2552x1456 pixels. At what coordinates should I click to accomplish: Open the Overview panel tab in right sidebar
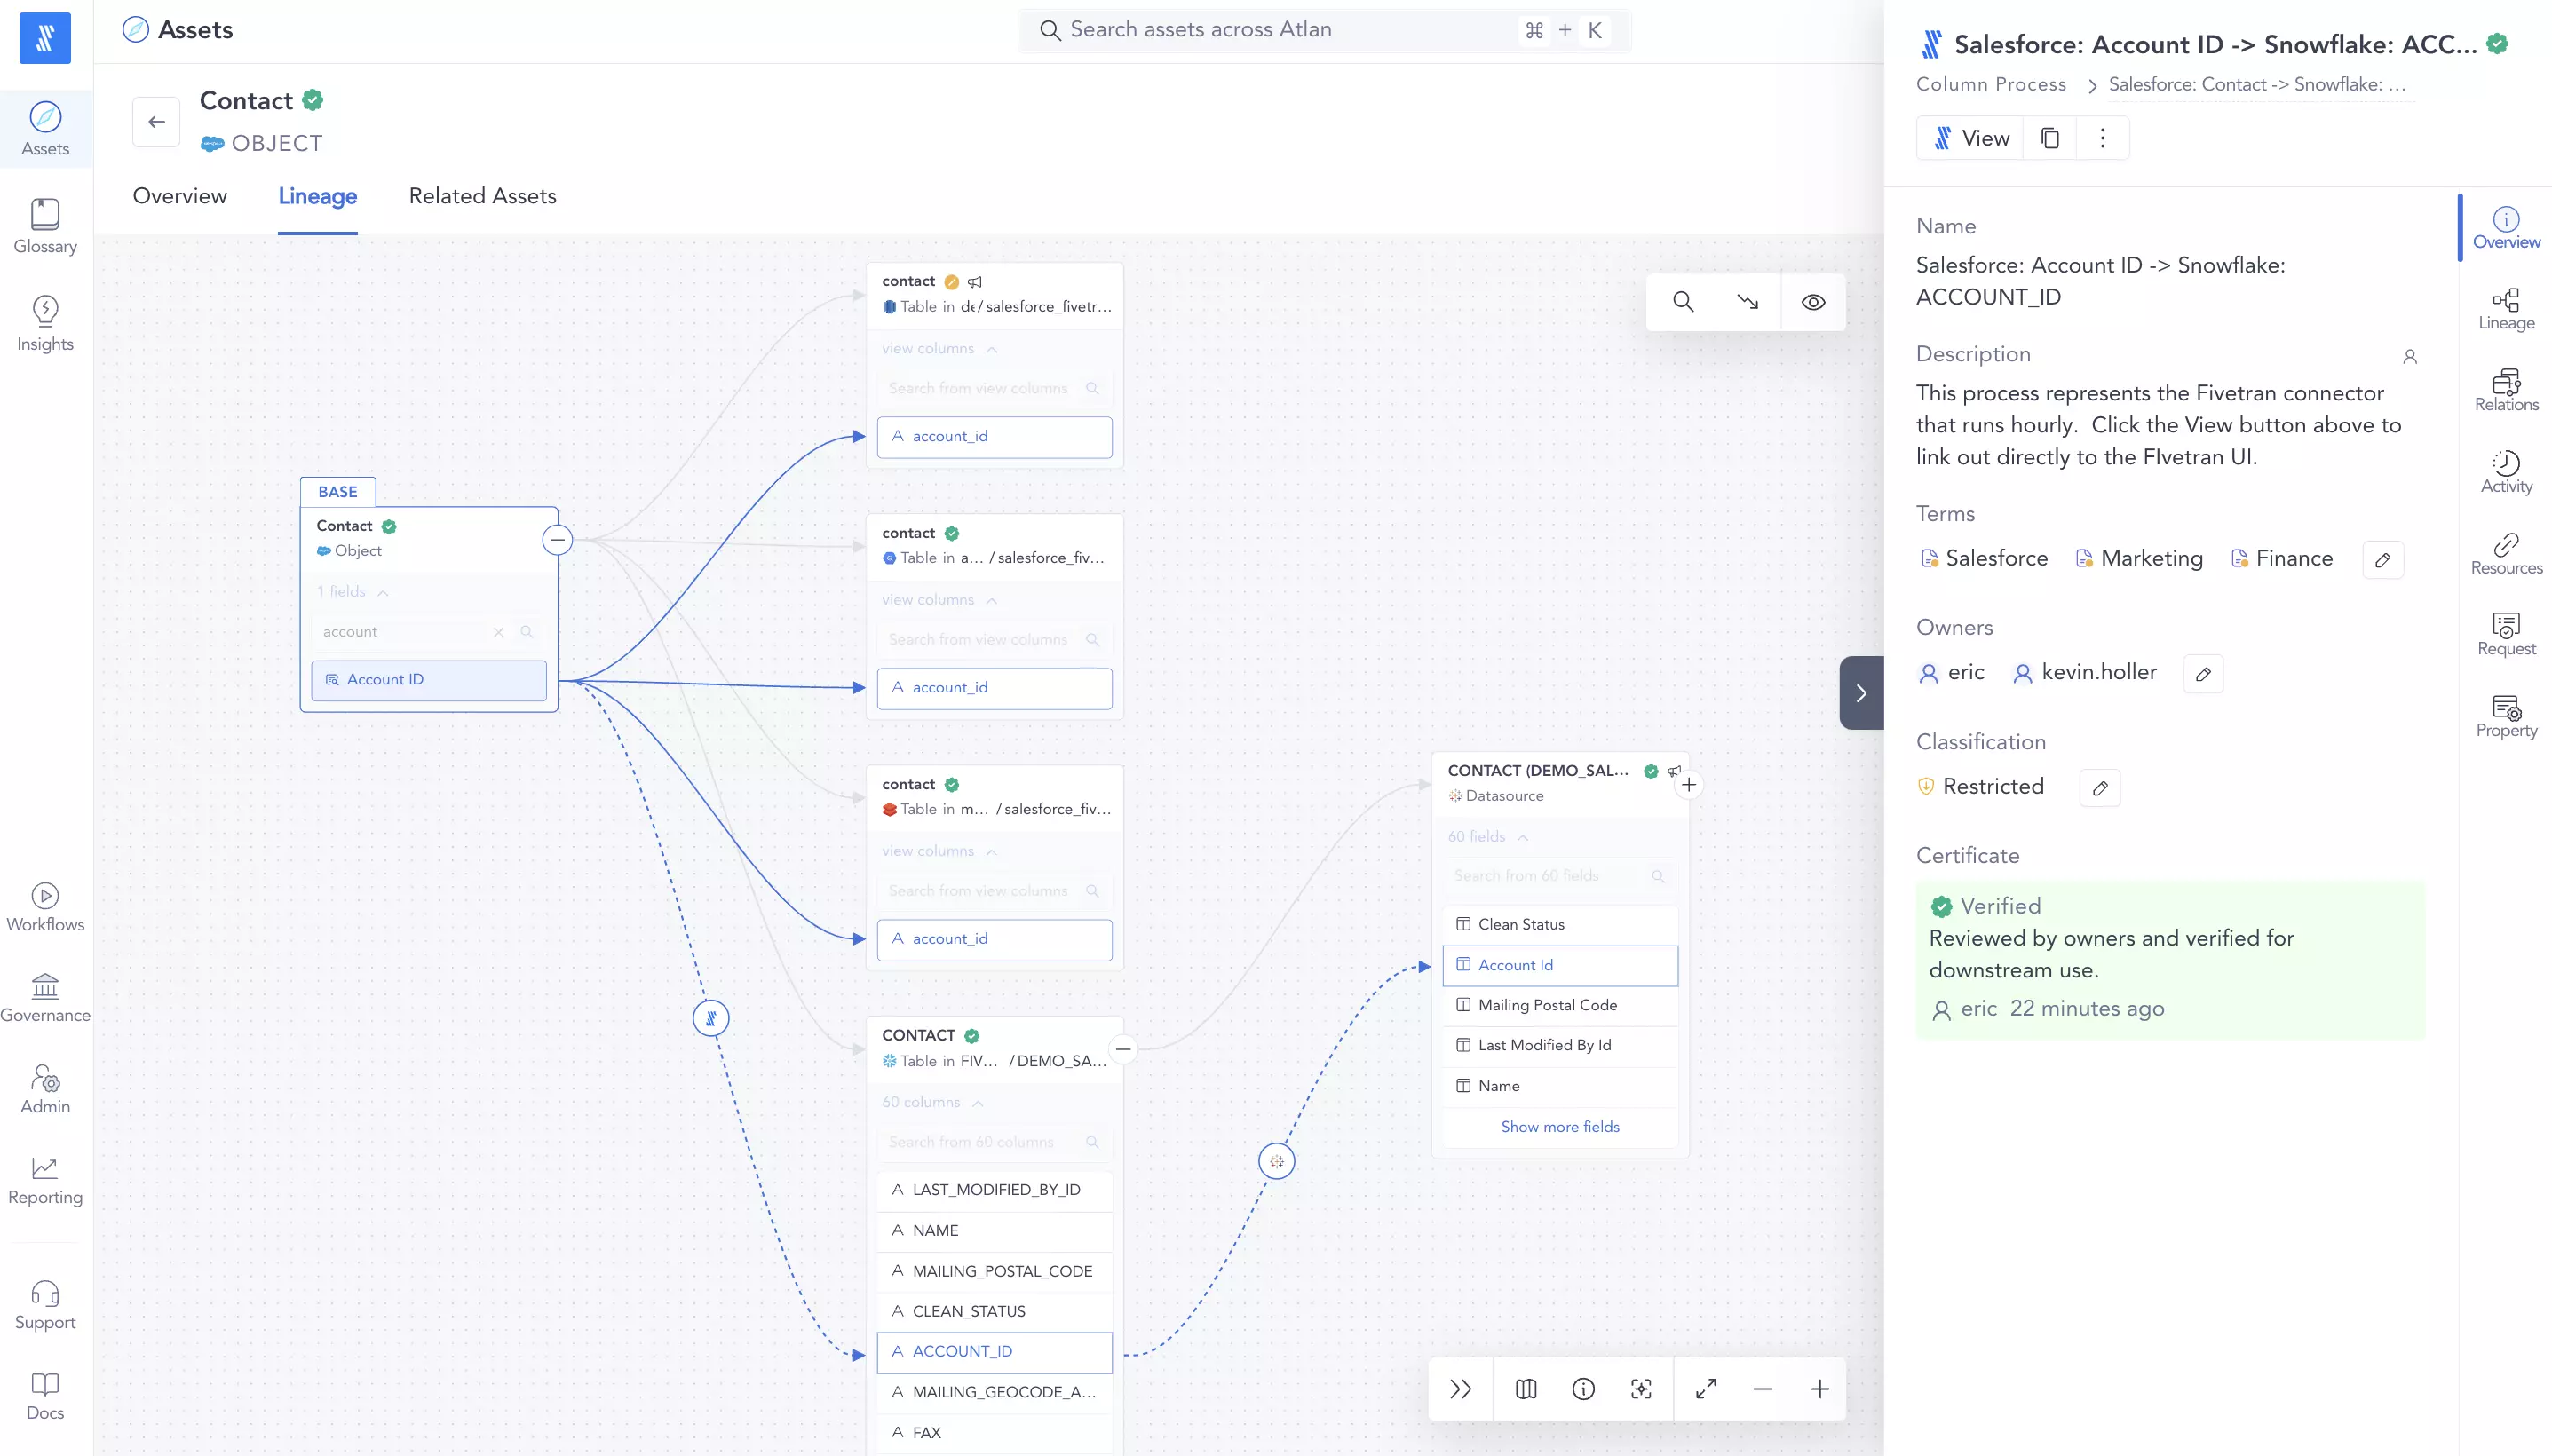(2506, 228)
